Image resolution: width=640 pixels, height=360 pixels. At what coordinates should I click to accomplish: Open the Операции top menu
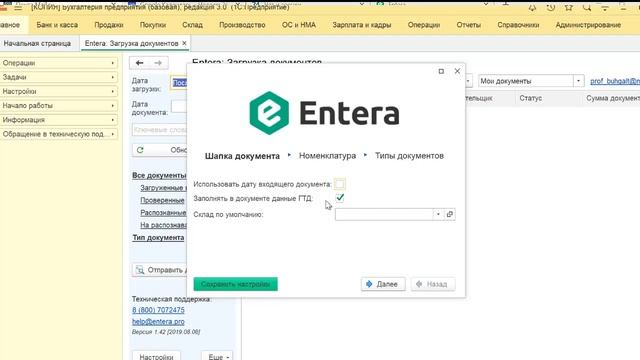point(424,25)
